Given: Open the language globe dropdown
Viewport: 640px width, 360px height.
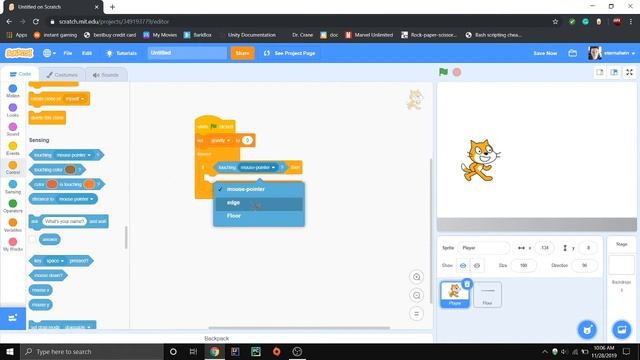Looking at the screenshot, I should click(x=49, y=53).
